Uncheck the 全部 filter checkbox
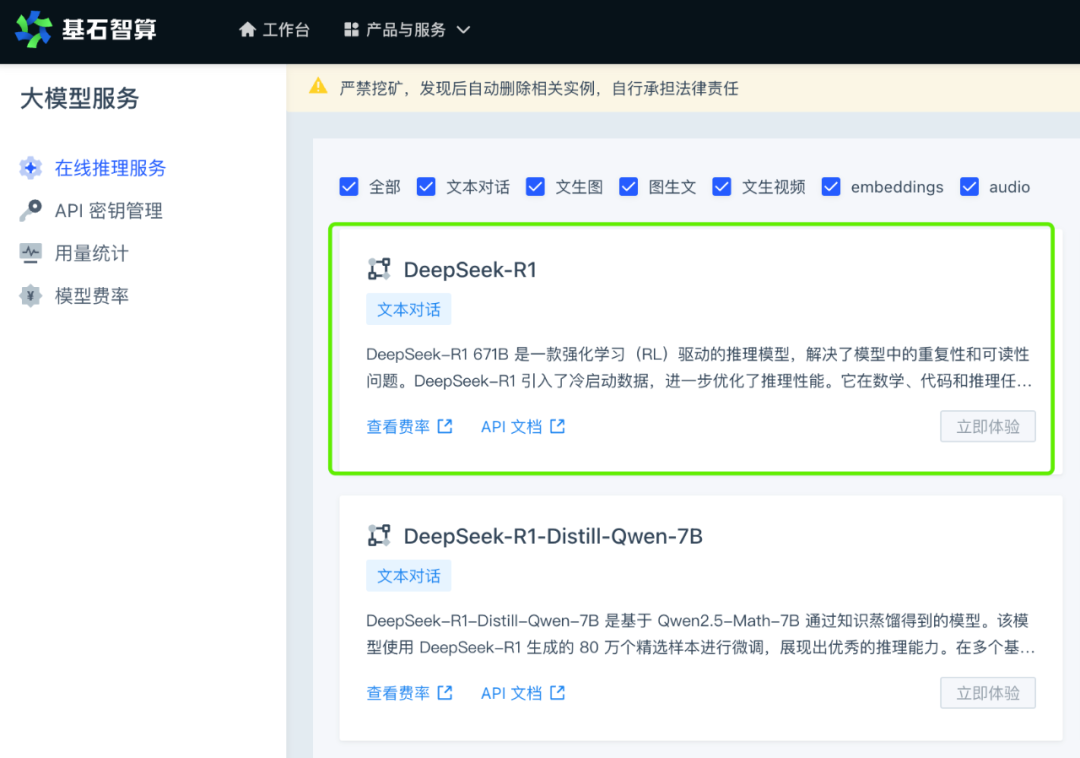The image size is (1080, 758). tap(349, 187)
